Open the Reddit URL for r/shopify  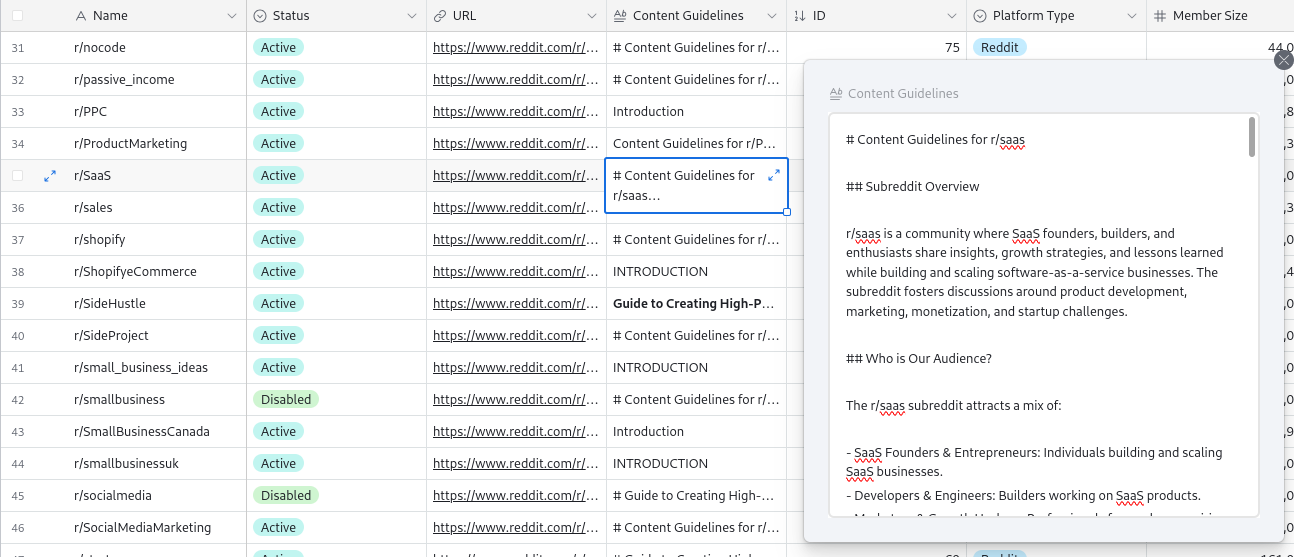coord(516,239)
